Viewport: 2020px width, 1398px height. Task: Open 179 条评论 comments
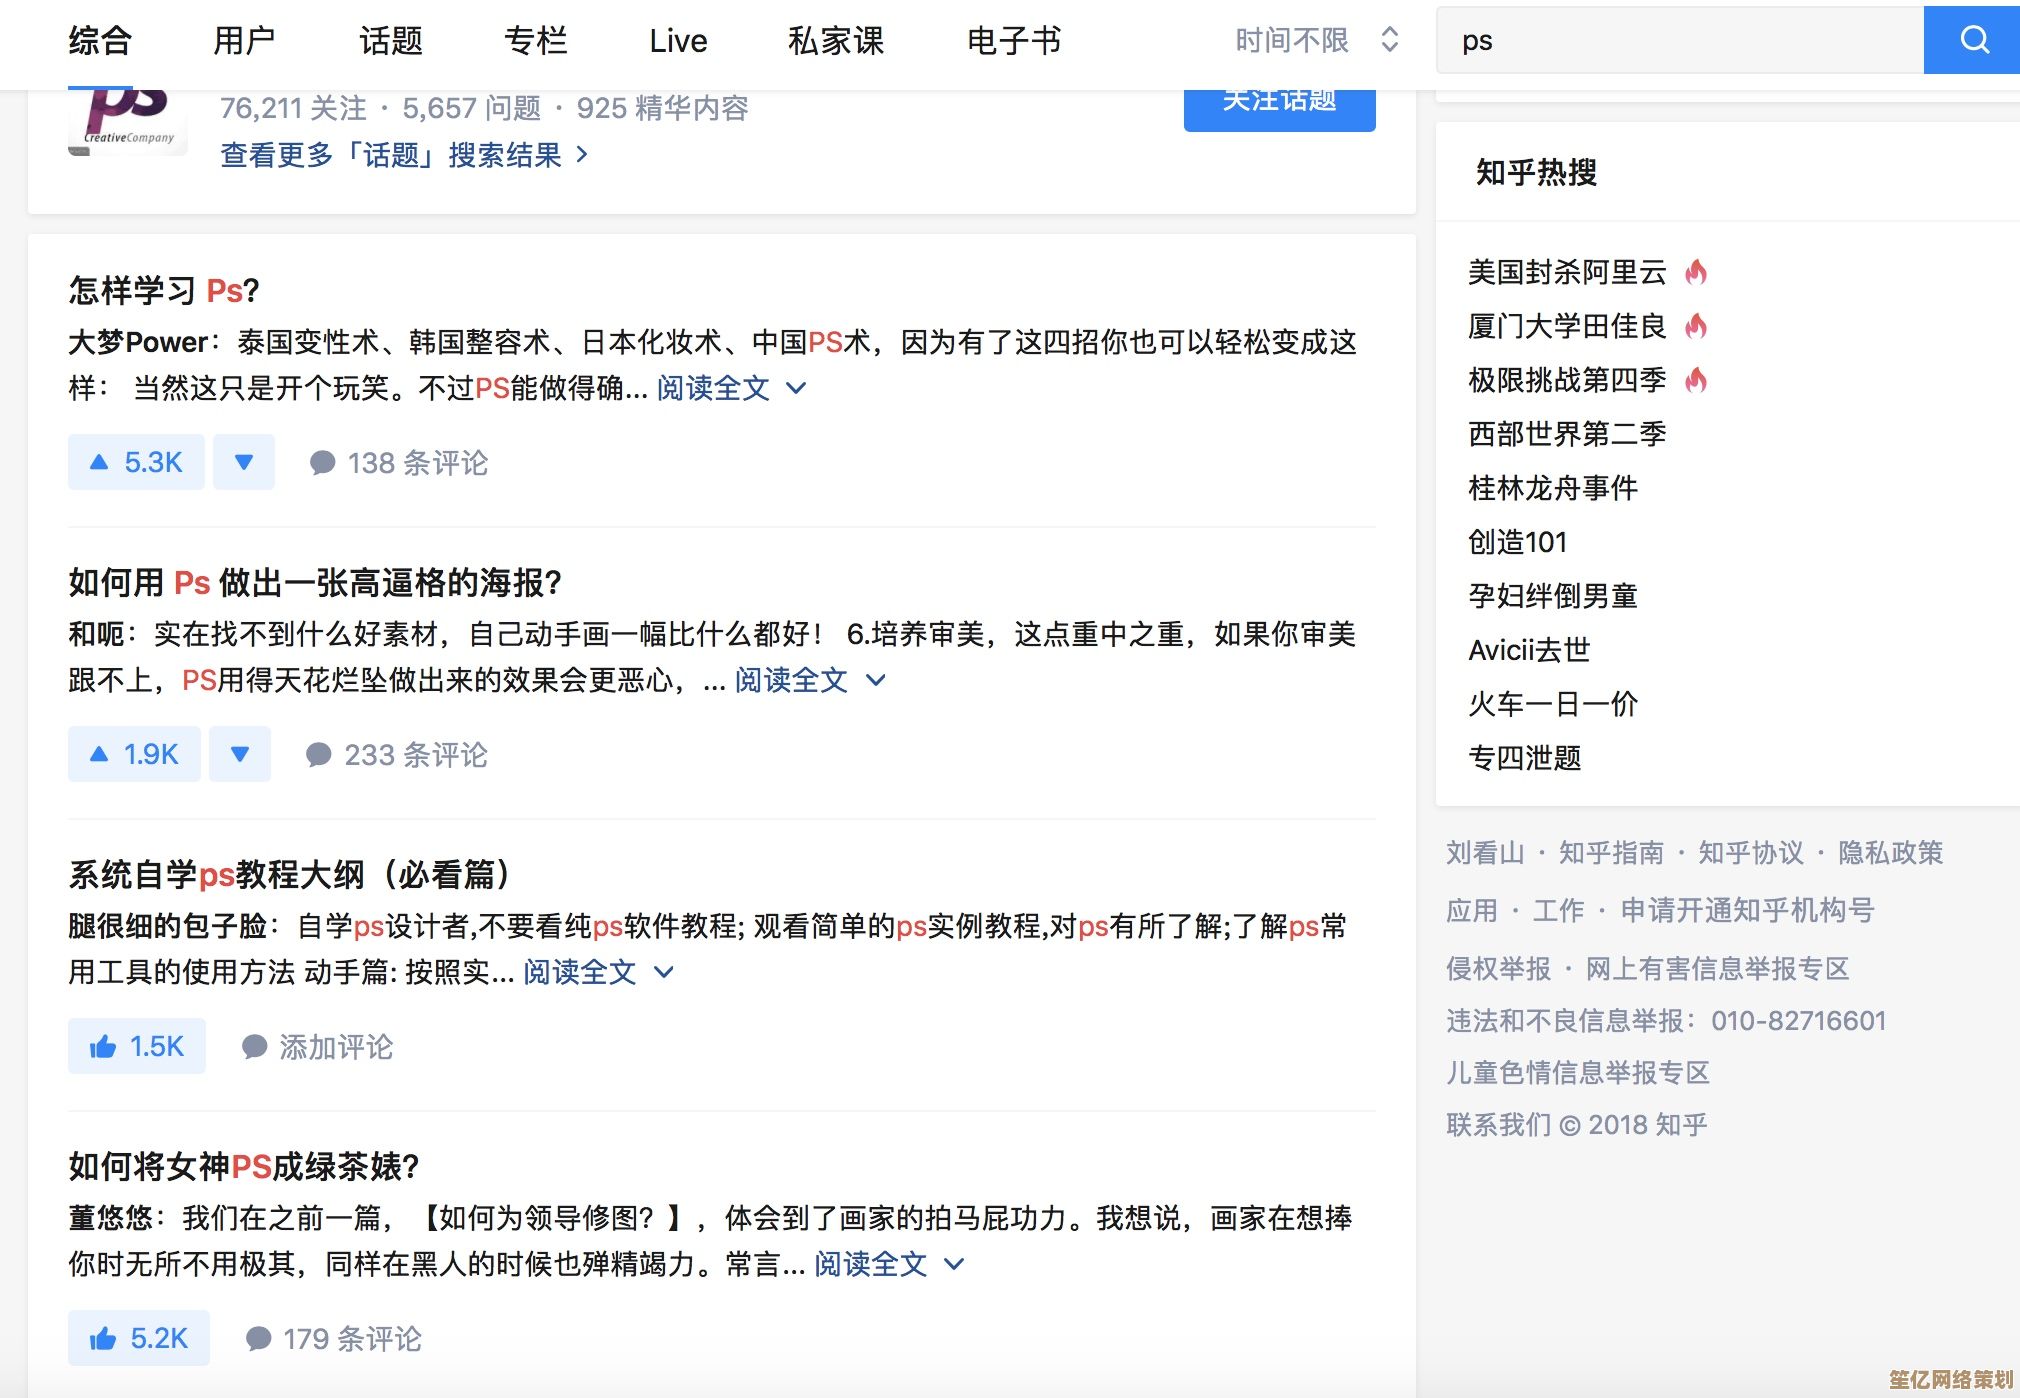tap(334, 1339)
